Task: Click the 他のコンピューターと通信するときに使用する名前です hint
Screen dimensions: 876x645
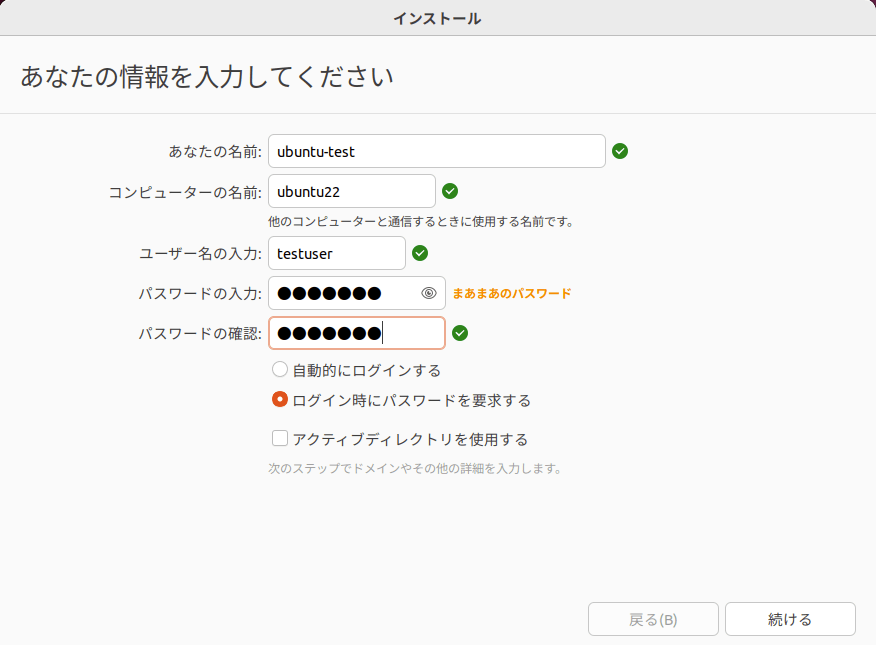Action: click(421, 222)
